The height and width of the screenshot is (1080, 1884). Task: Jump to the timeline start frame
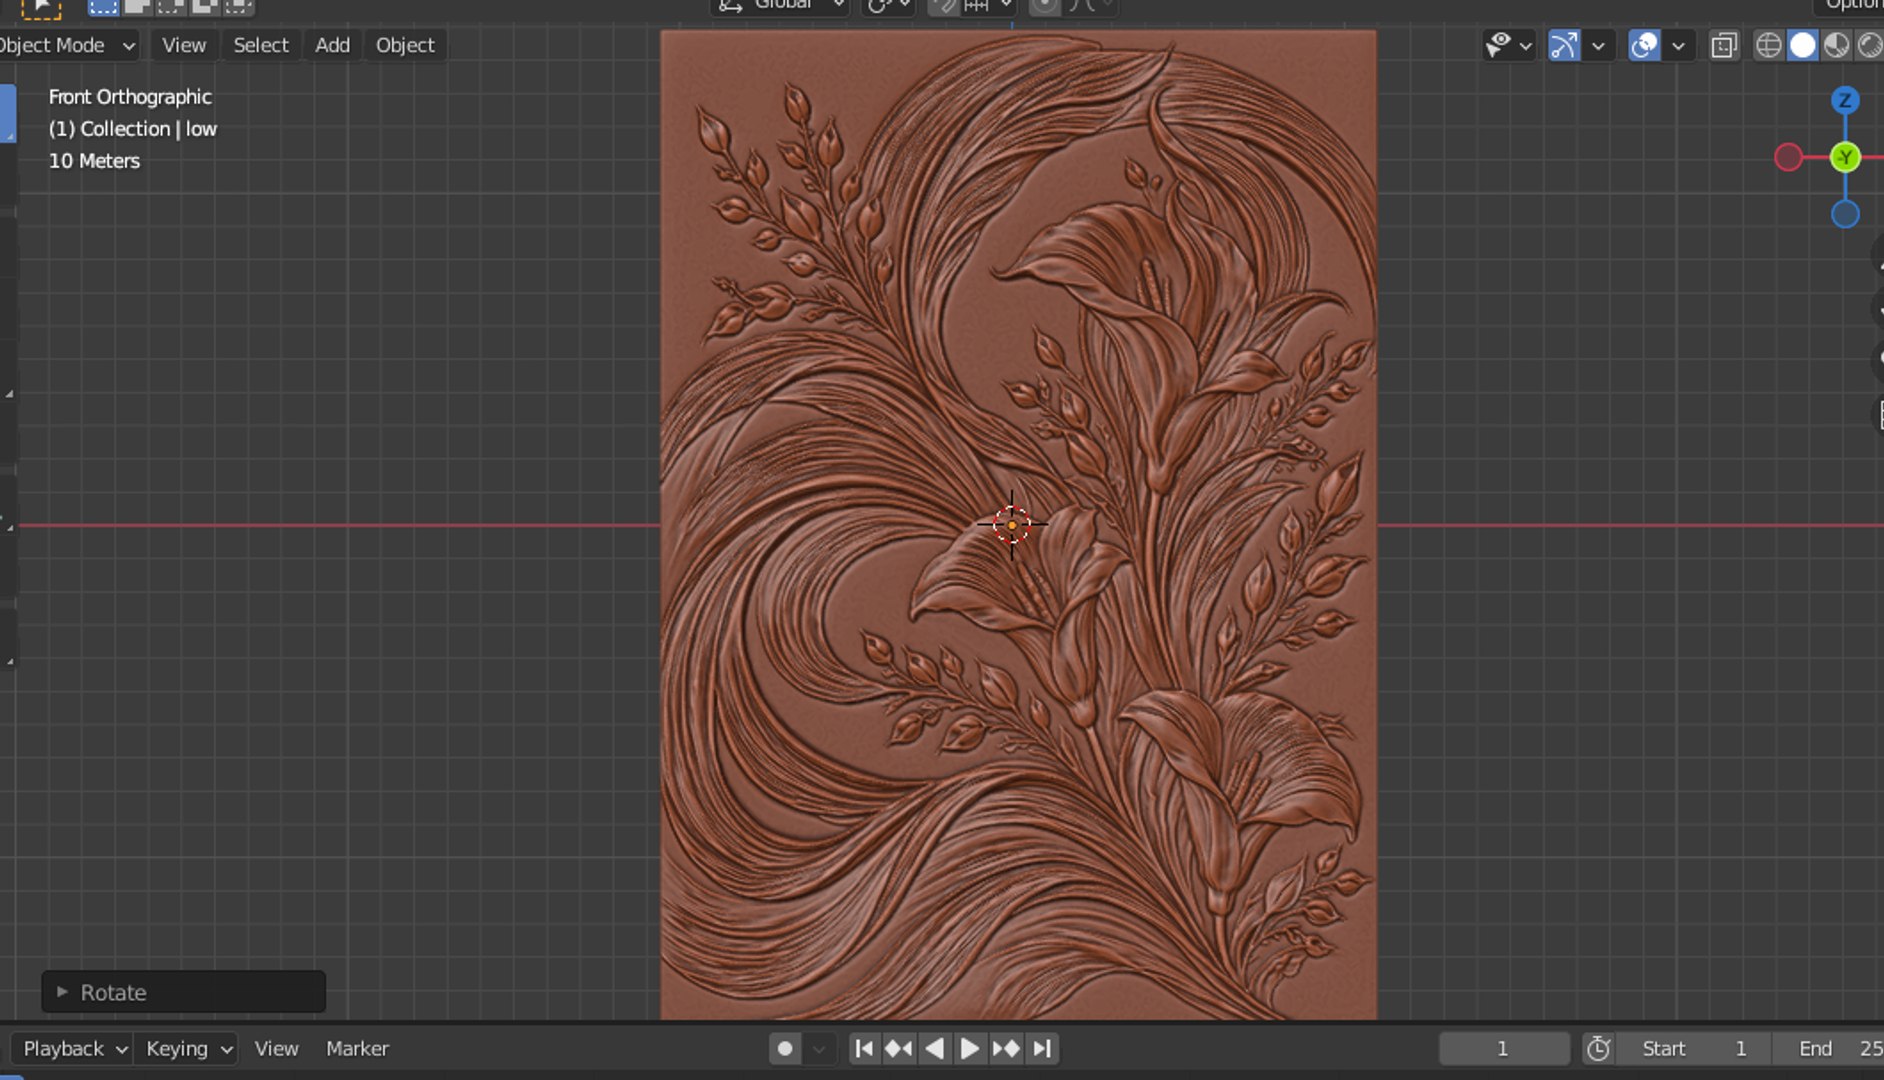pos(865,1048)
